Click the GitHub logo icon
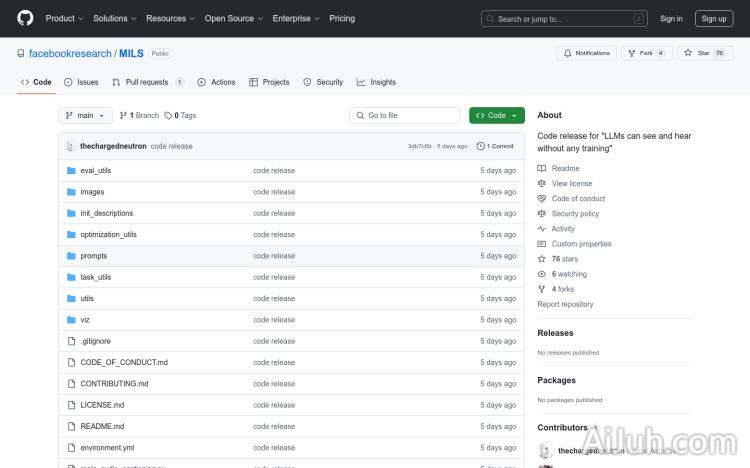Screen dimensions: 750x468 [25, 18]
